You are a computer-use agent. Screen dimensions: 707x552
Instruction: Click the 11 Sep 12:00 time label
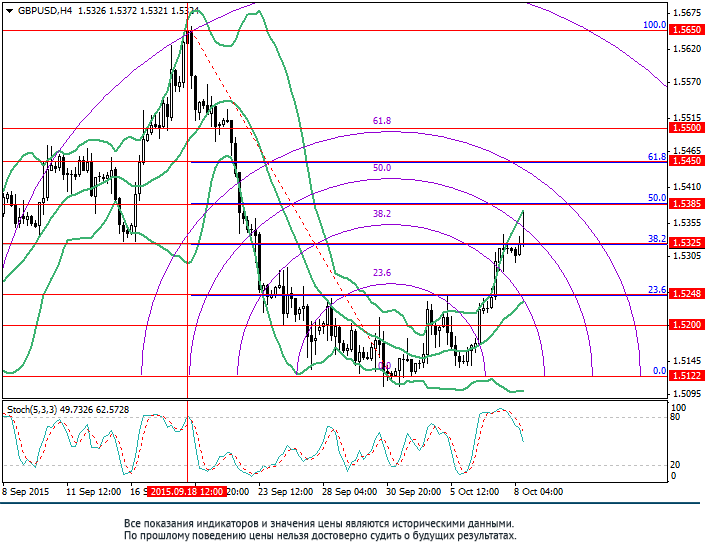coord(93,492)
